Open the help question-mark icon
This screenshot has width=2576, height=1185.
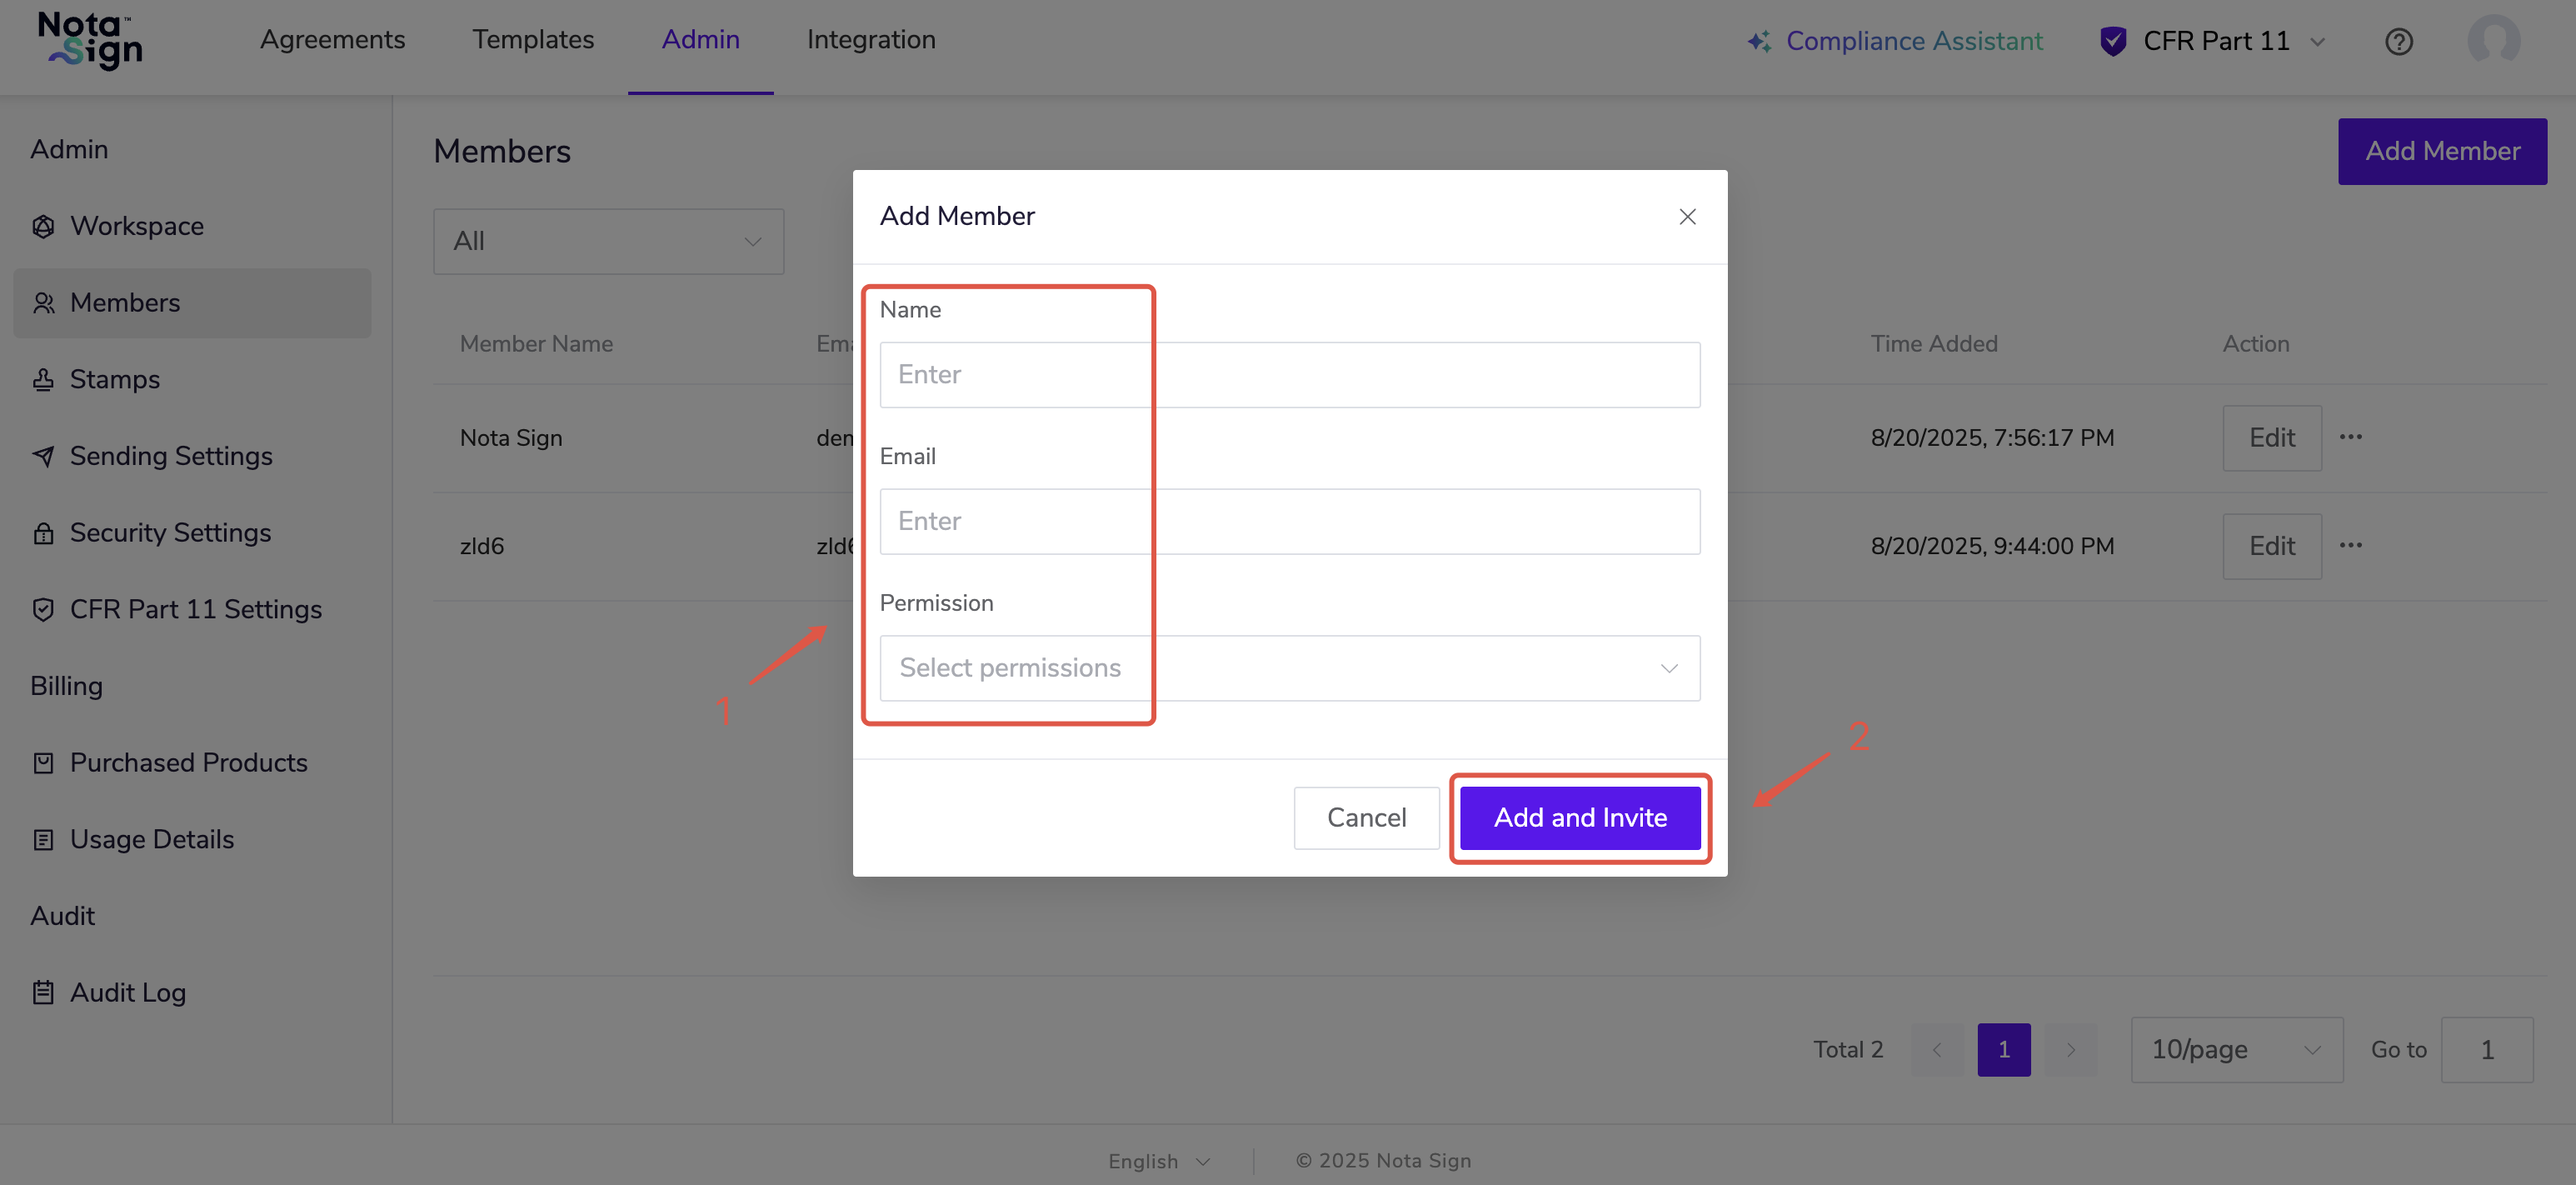tap(2398, 41)
